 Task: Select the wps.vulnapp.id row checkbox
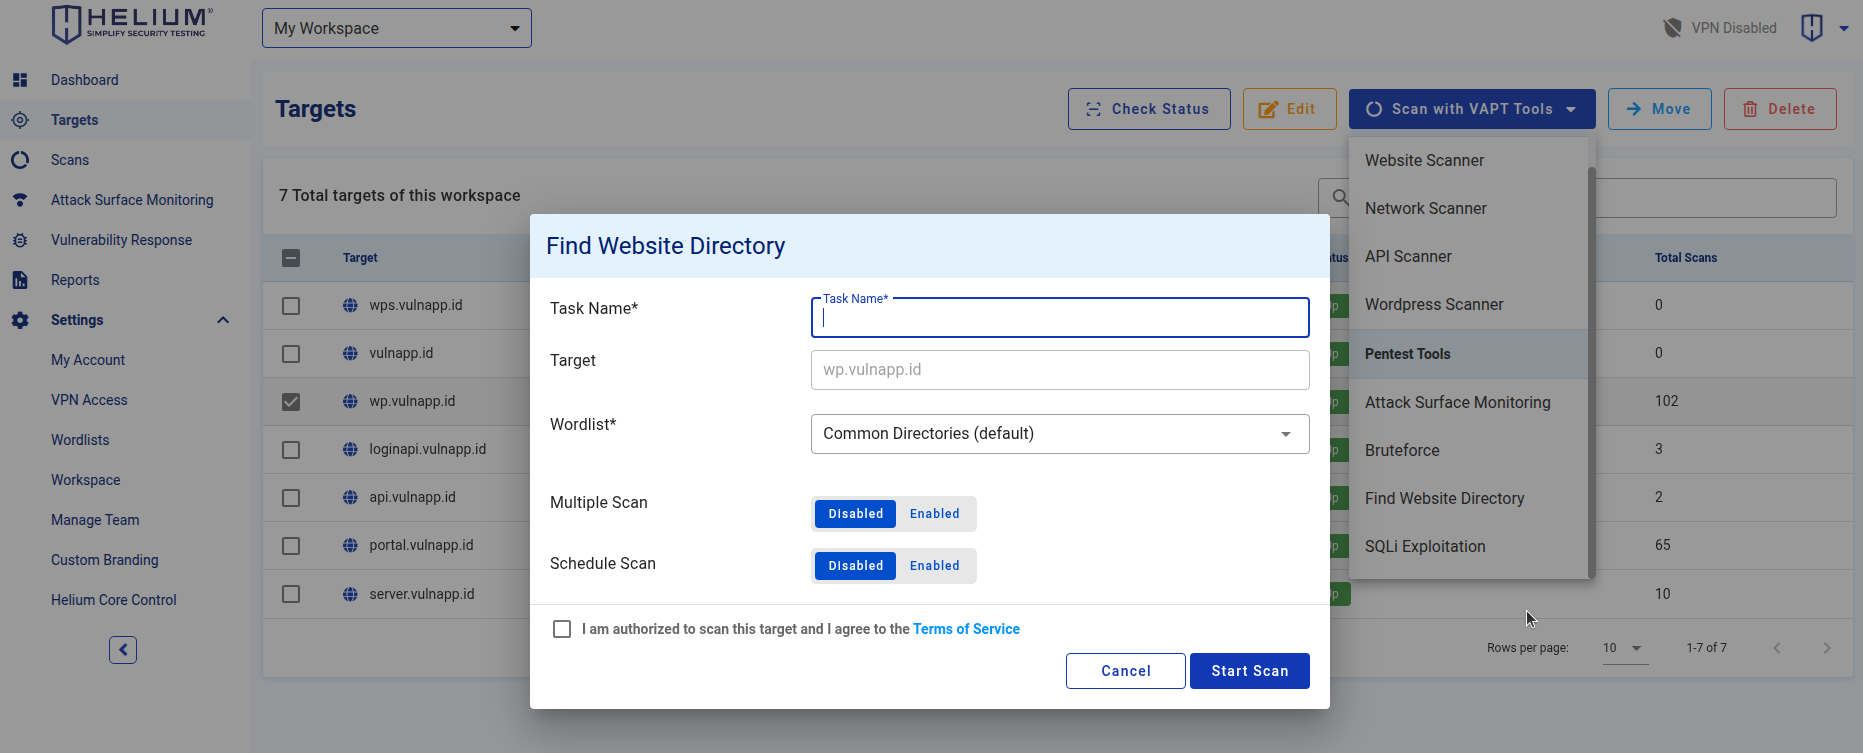[x=291, y=306]
